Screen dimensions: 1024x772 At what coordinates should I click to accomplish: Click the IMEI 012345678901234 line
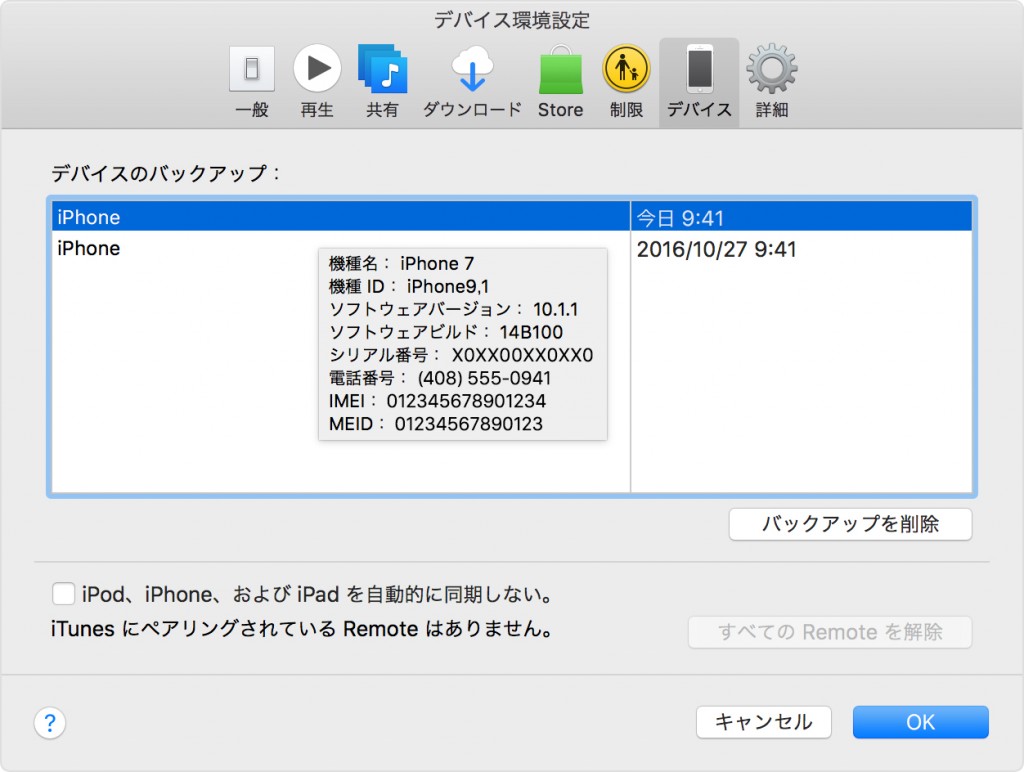click(438, 400)
